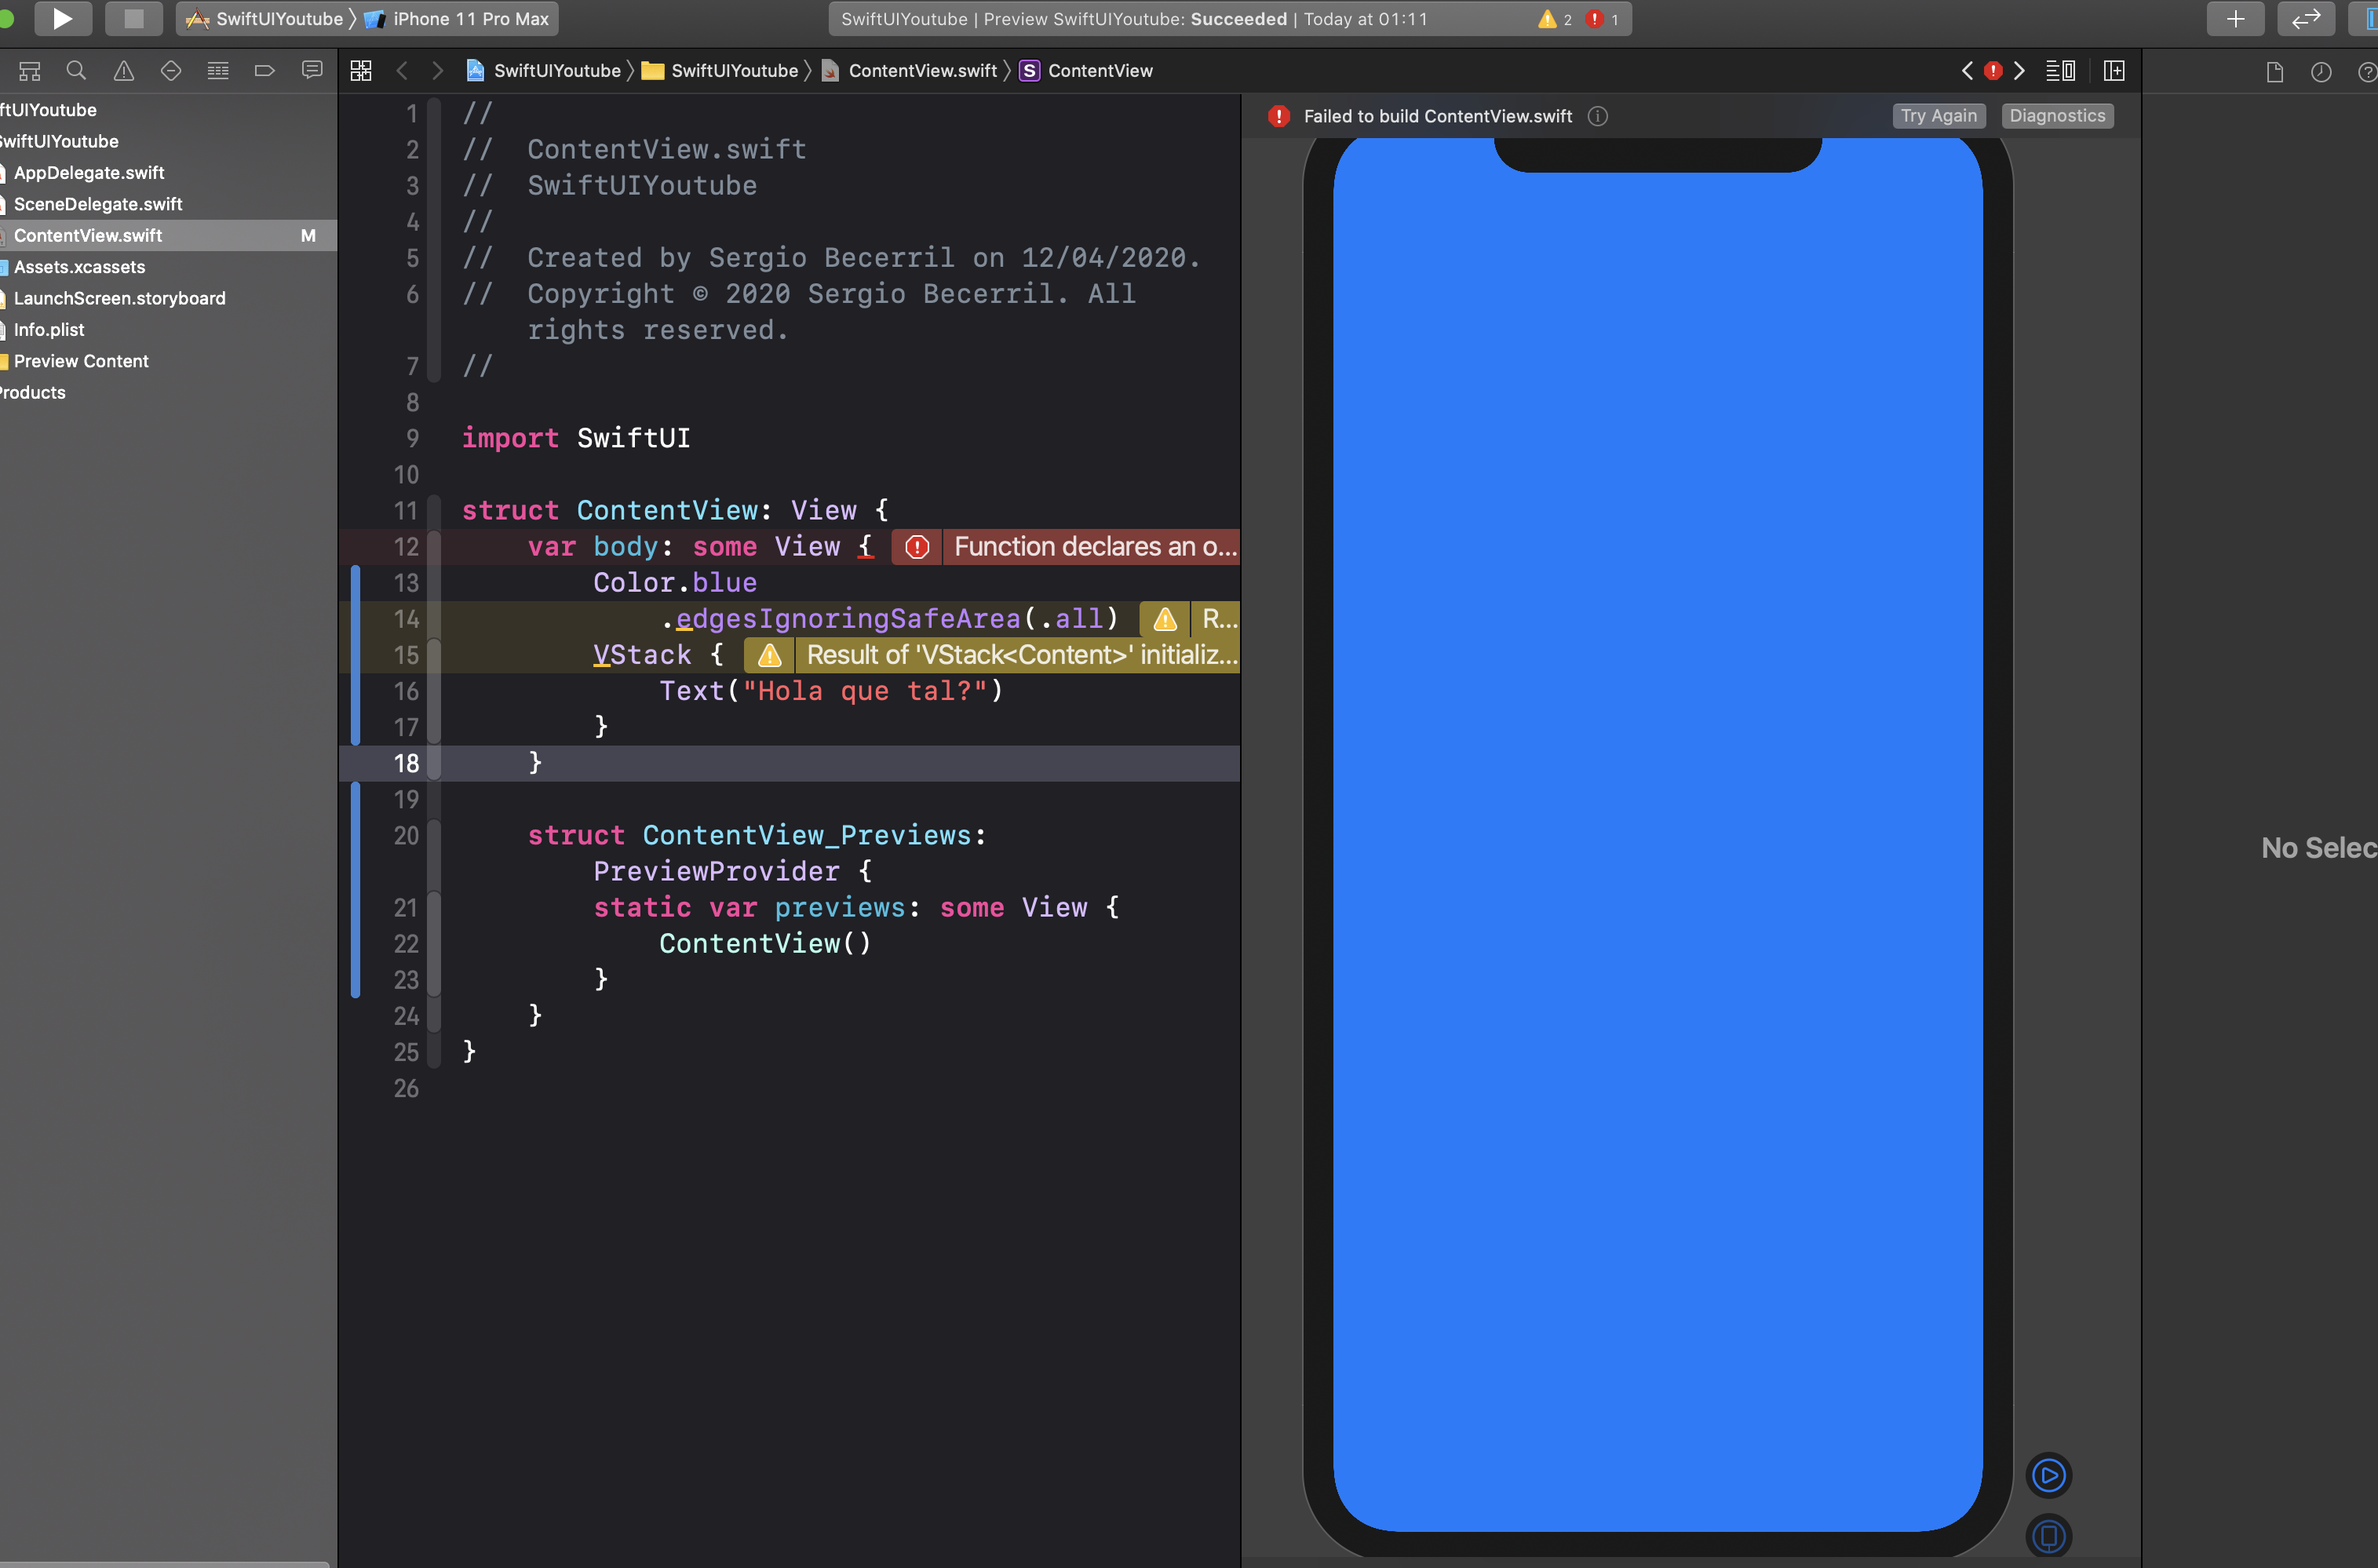Go back in editor history
2378x1568 pixels.
pos(402,71)
